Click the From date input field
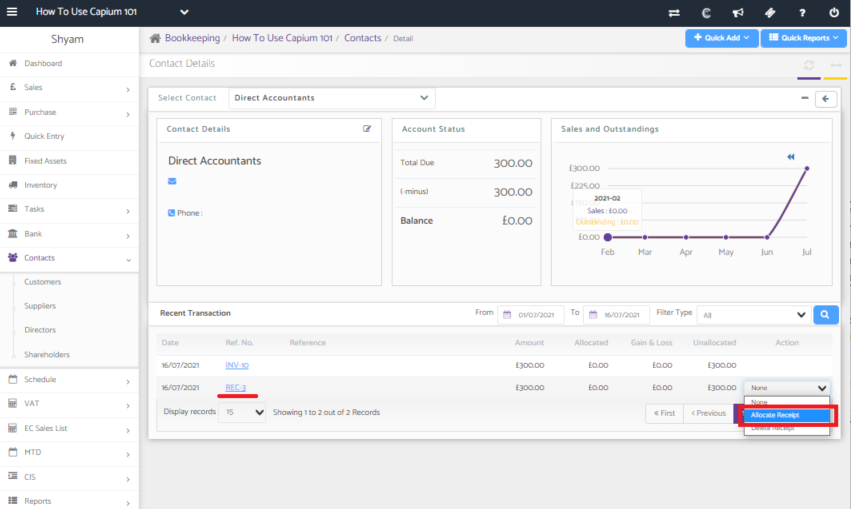The width and height of the screenshot is (851, 509). [x=530, y=315]
